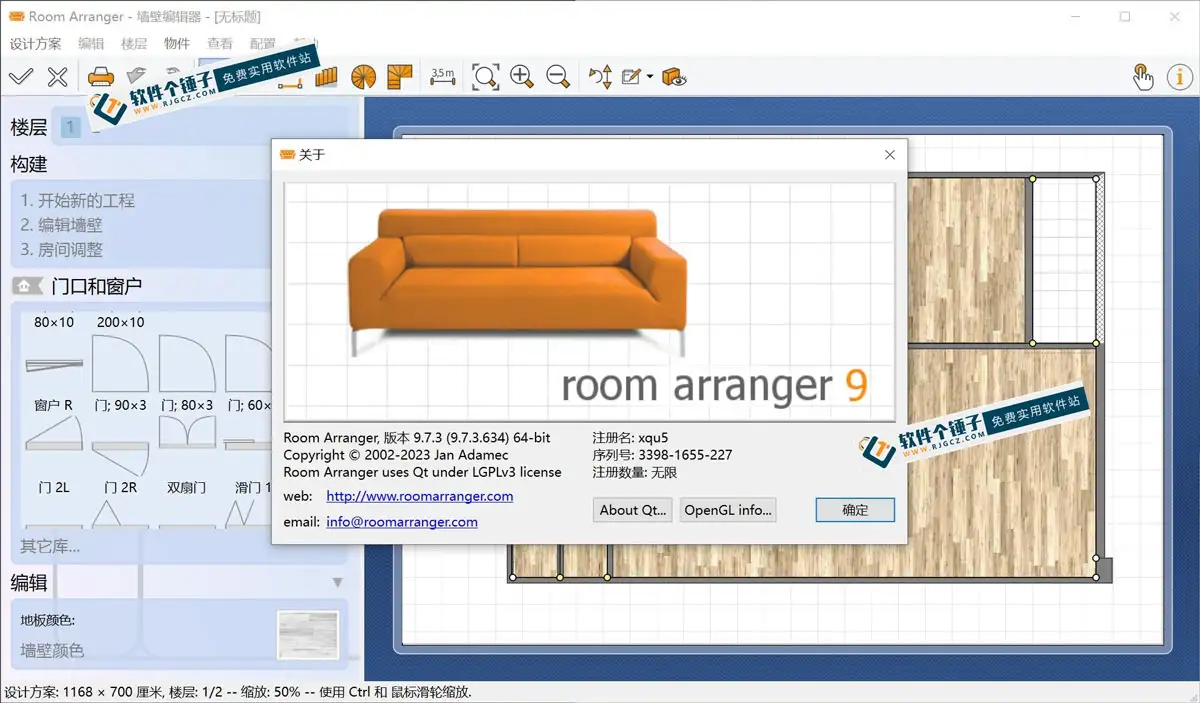Screen dimensions: 1200x703
Task: Click the cancel X toolbar icon
Action: (58, 76)
